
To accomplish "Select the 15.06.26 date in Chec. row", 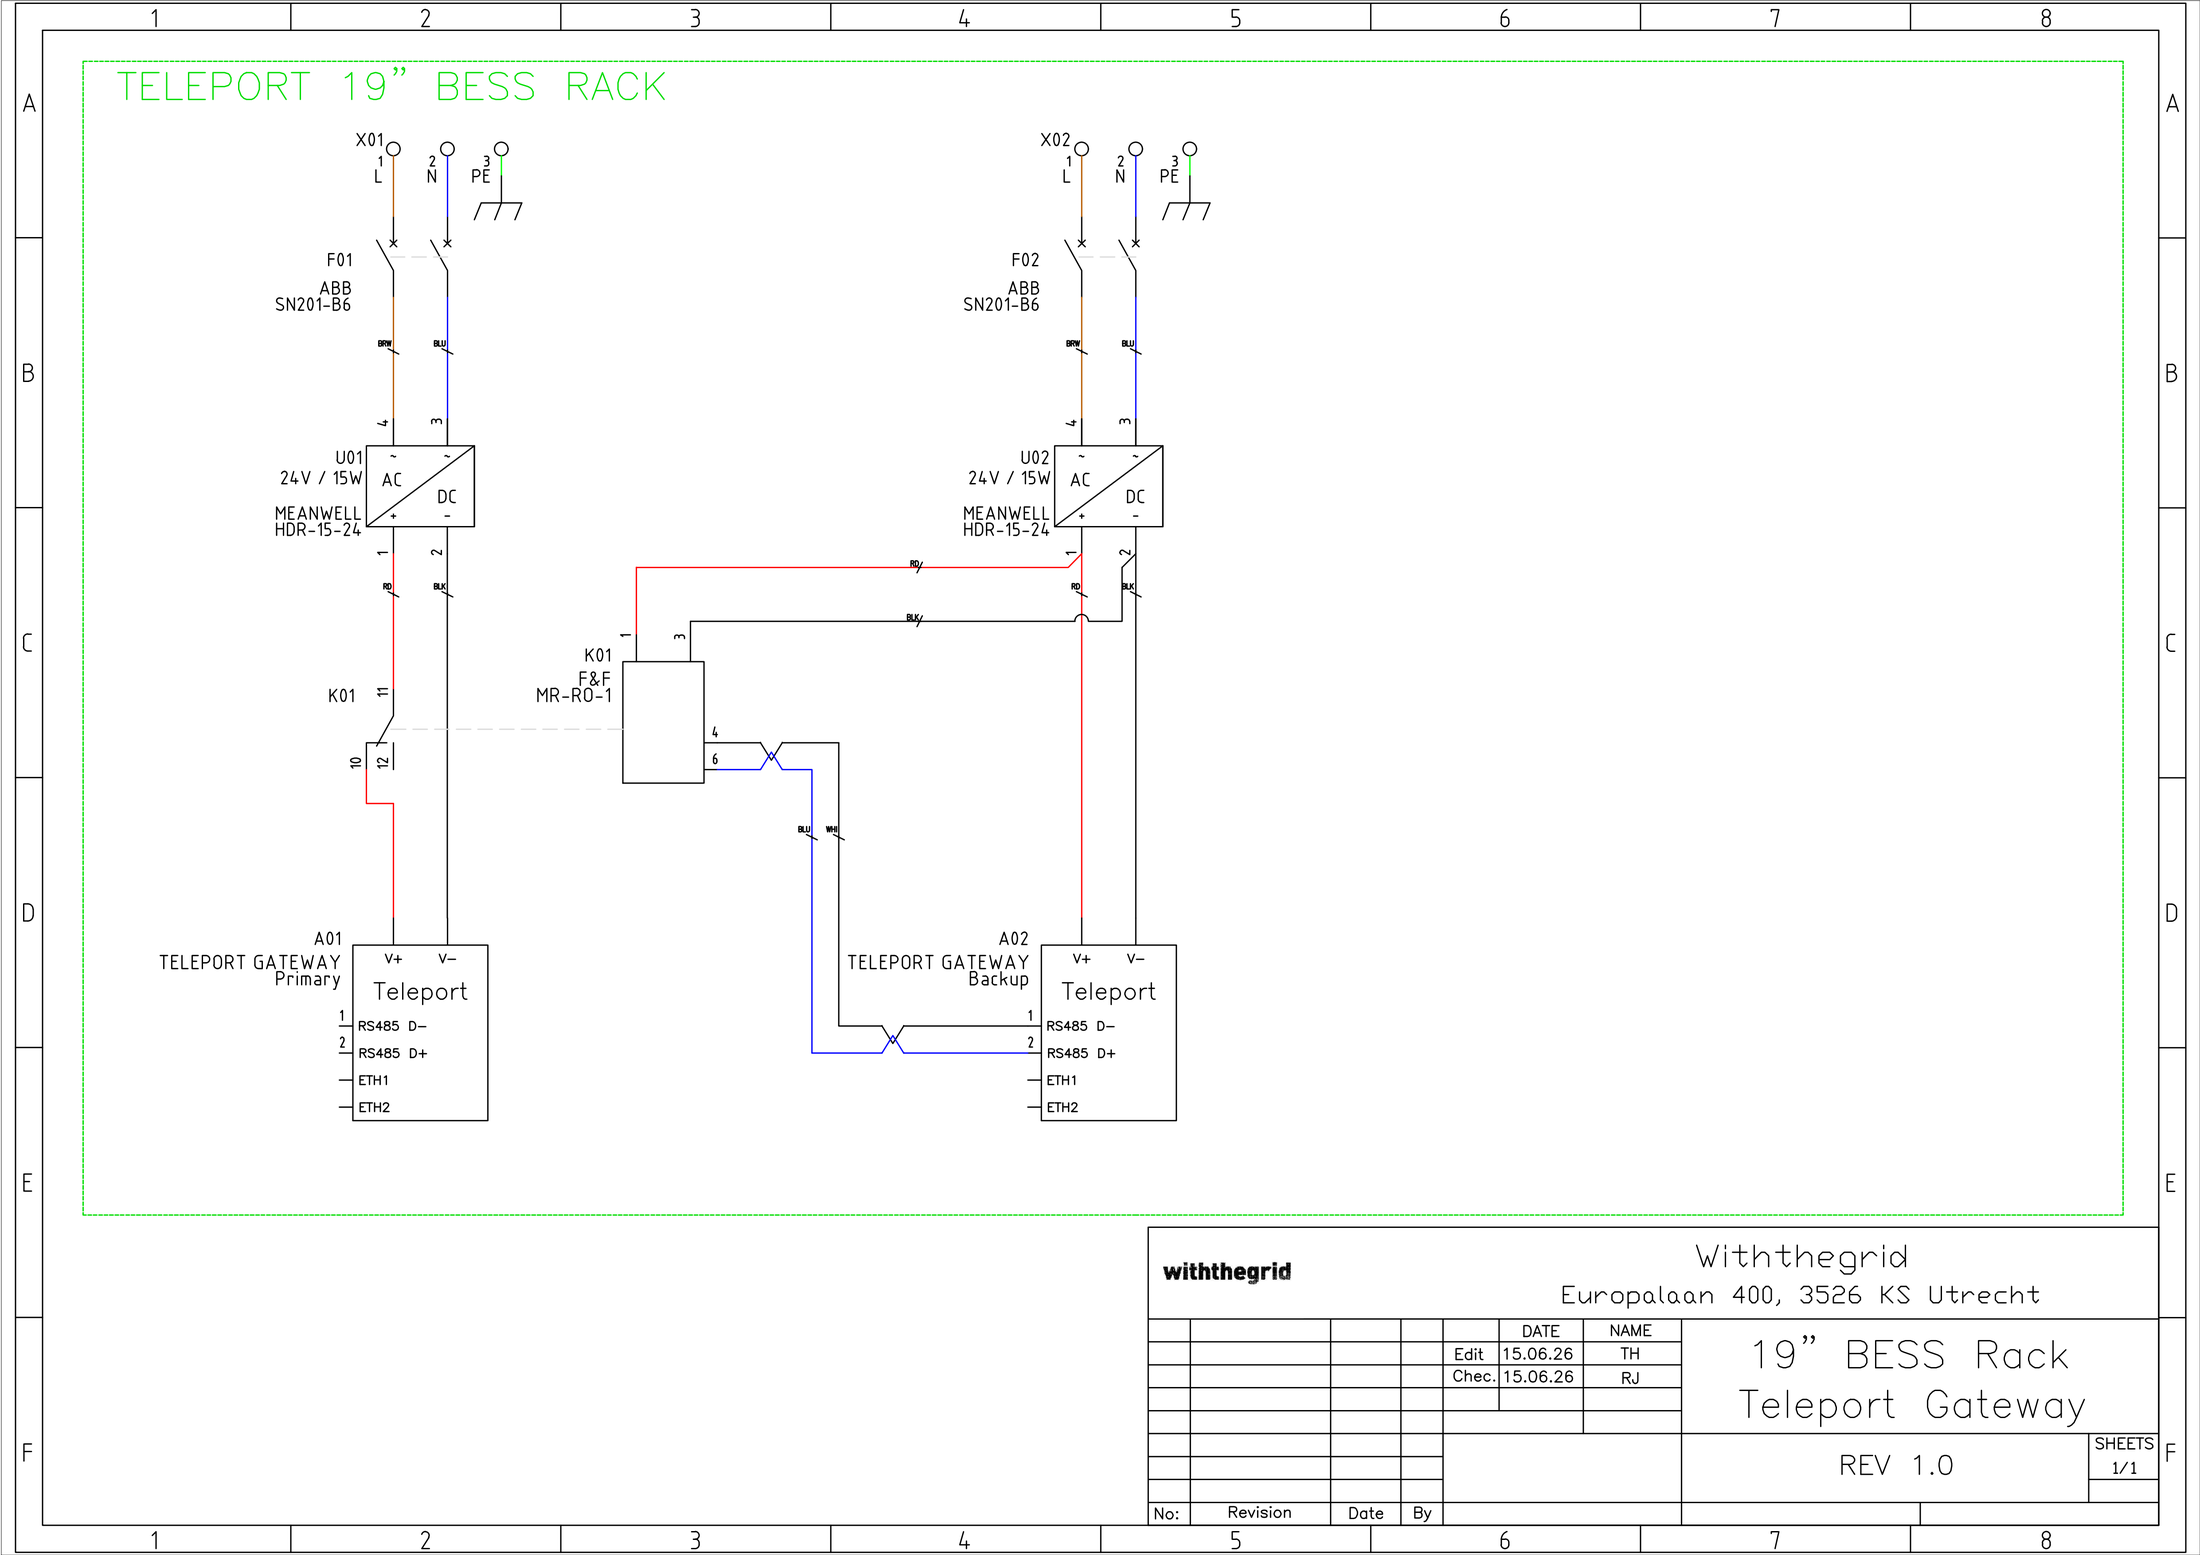I will coord(1538,1377).
